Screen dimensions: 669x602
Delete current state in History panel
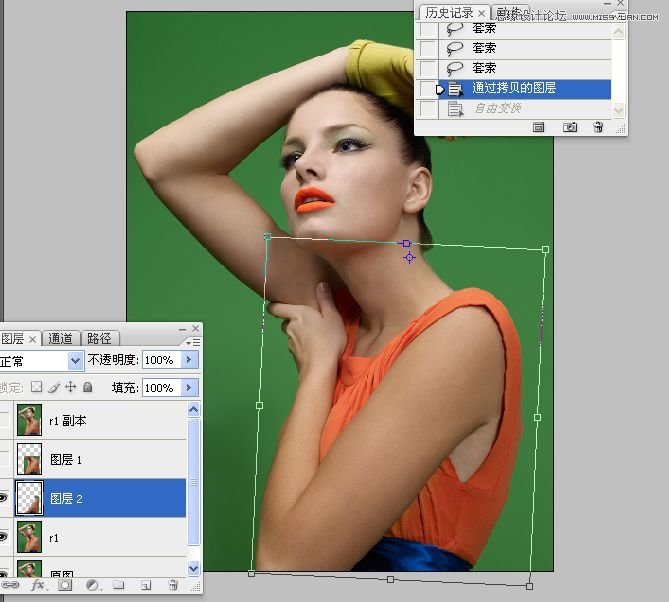coord(598,127)
